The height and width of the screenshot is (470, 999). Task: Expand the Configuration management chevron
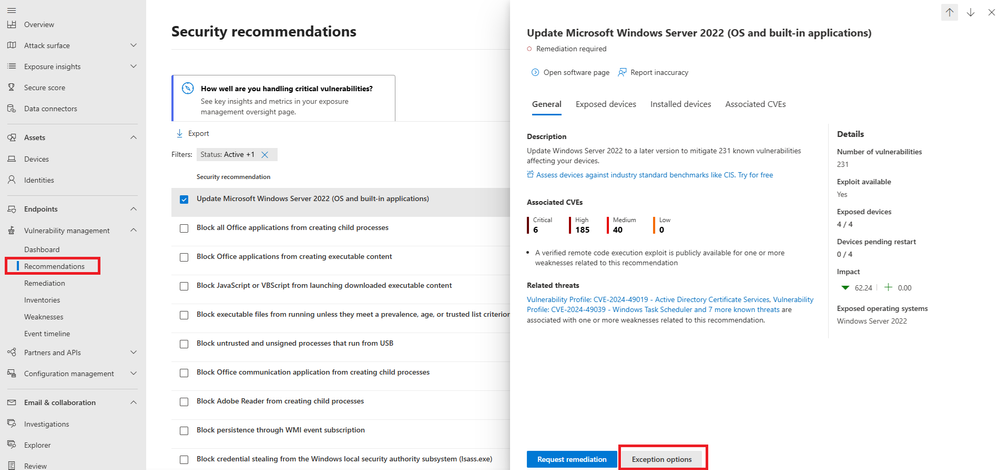(133, 373)
